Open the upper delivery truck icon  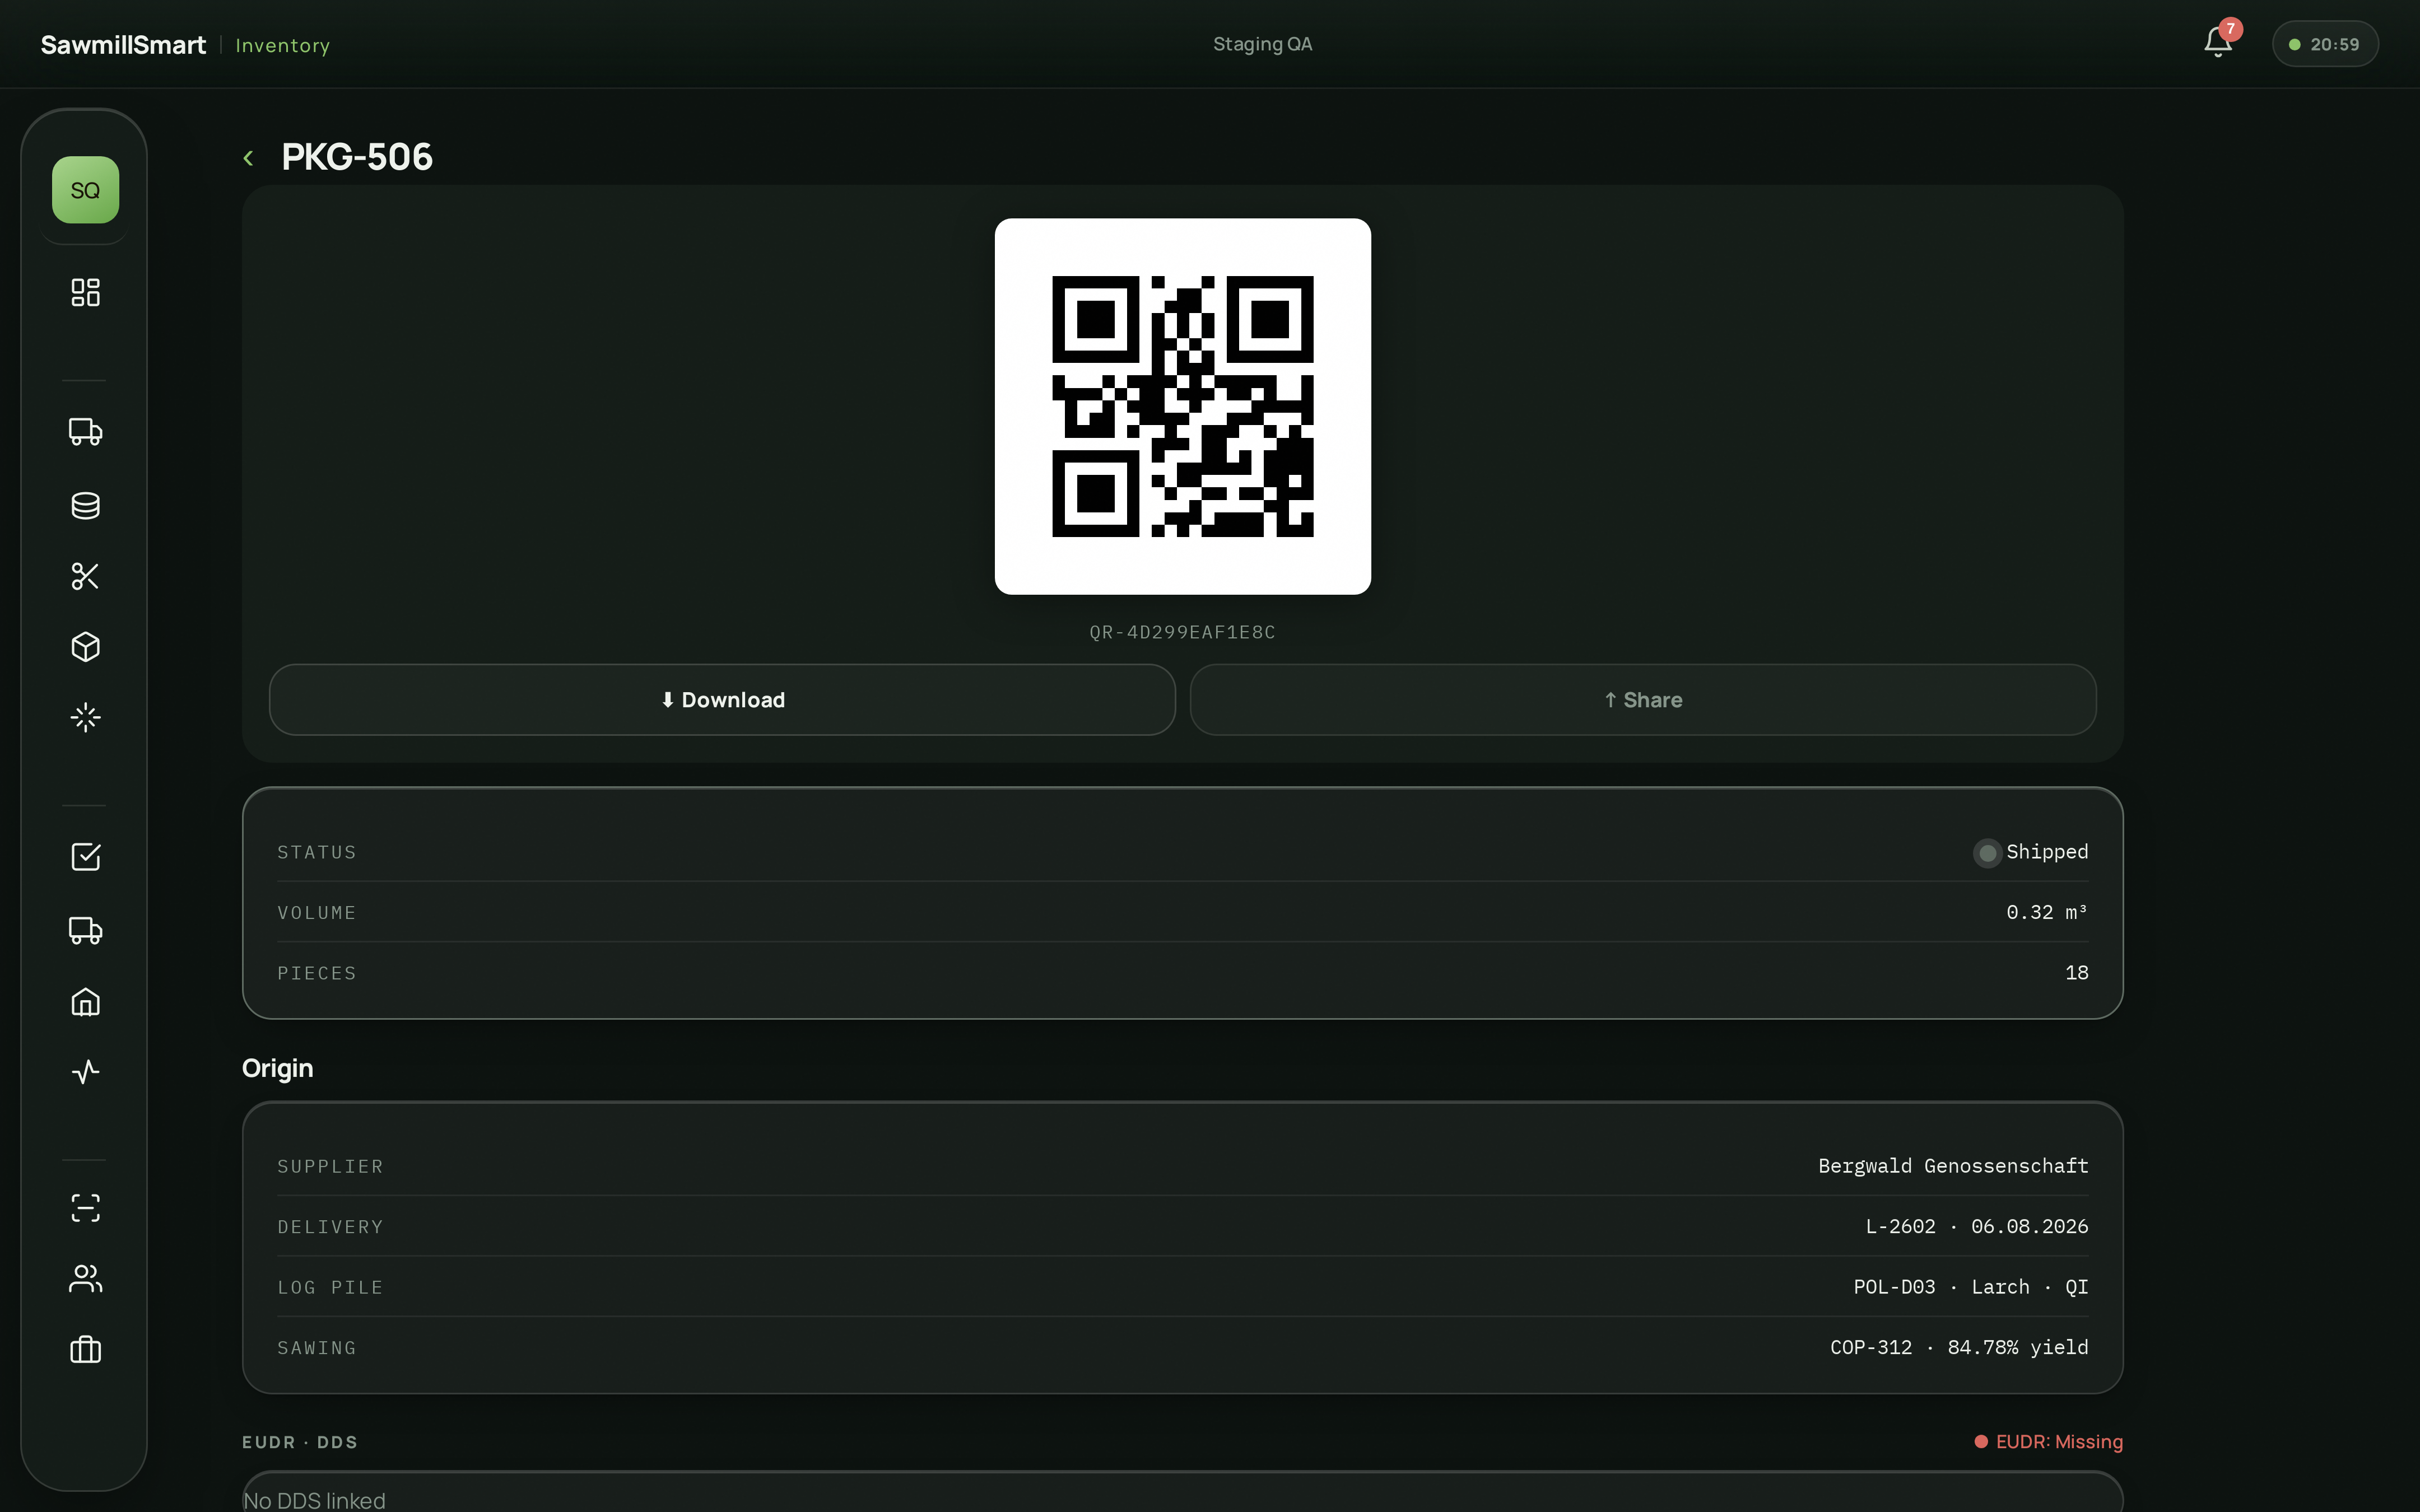coord(85,432)
